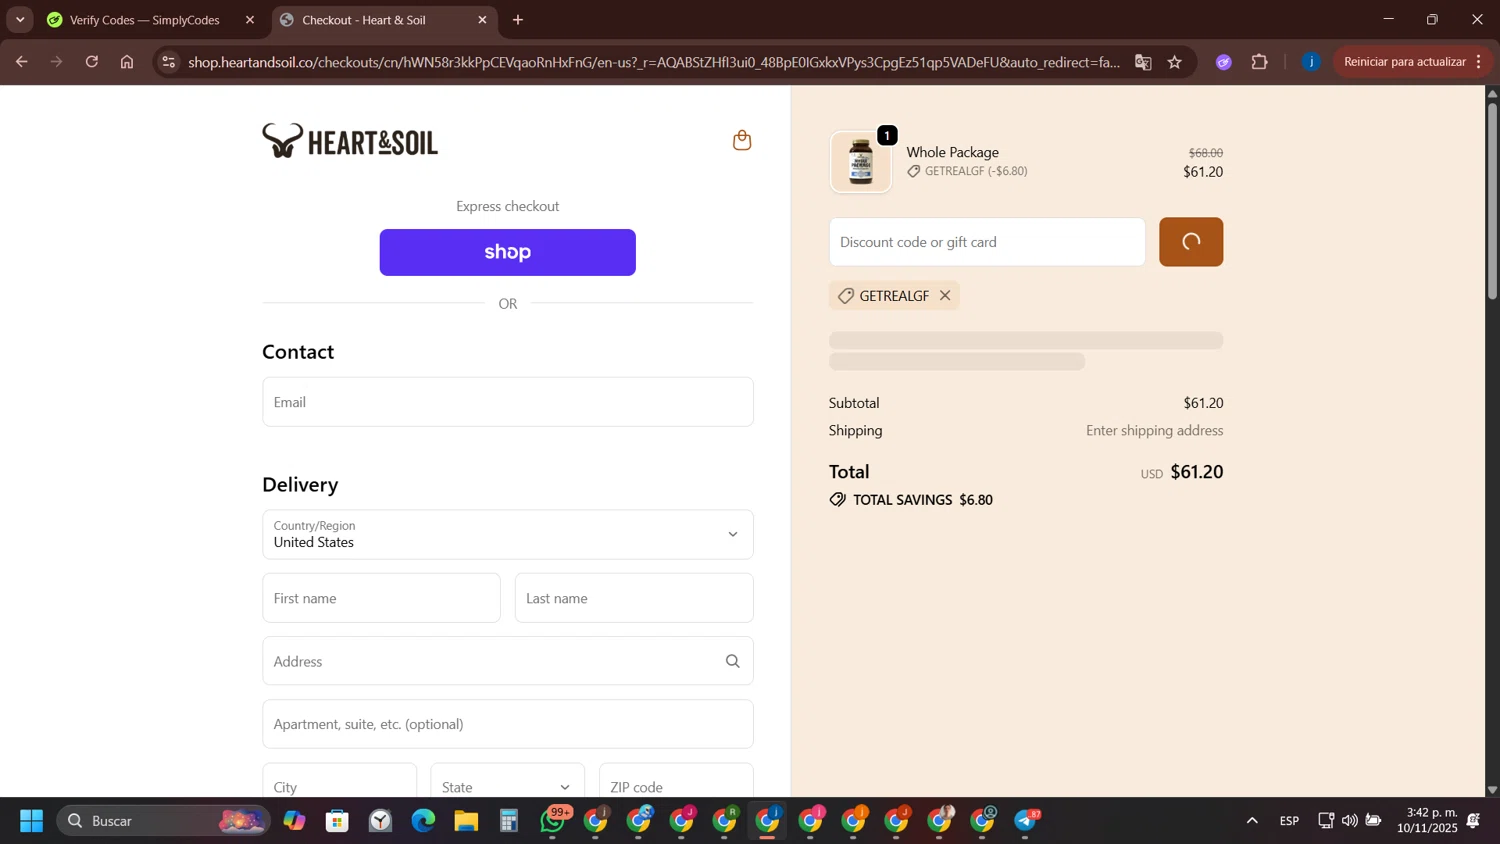Open Telegram from the taskbar
The width and height of the screenshot is (1500, 844).
(1027, 821)
